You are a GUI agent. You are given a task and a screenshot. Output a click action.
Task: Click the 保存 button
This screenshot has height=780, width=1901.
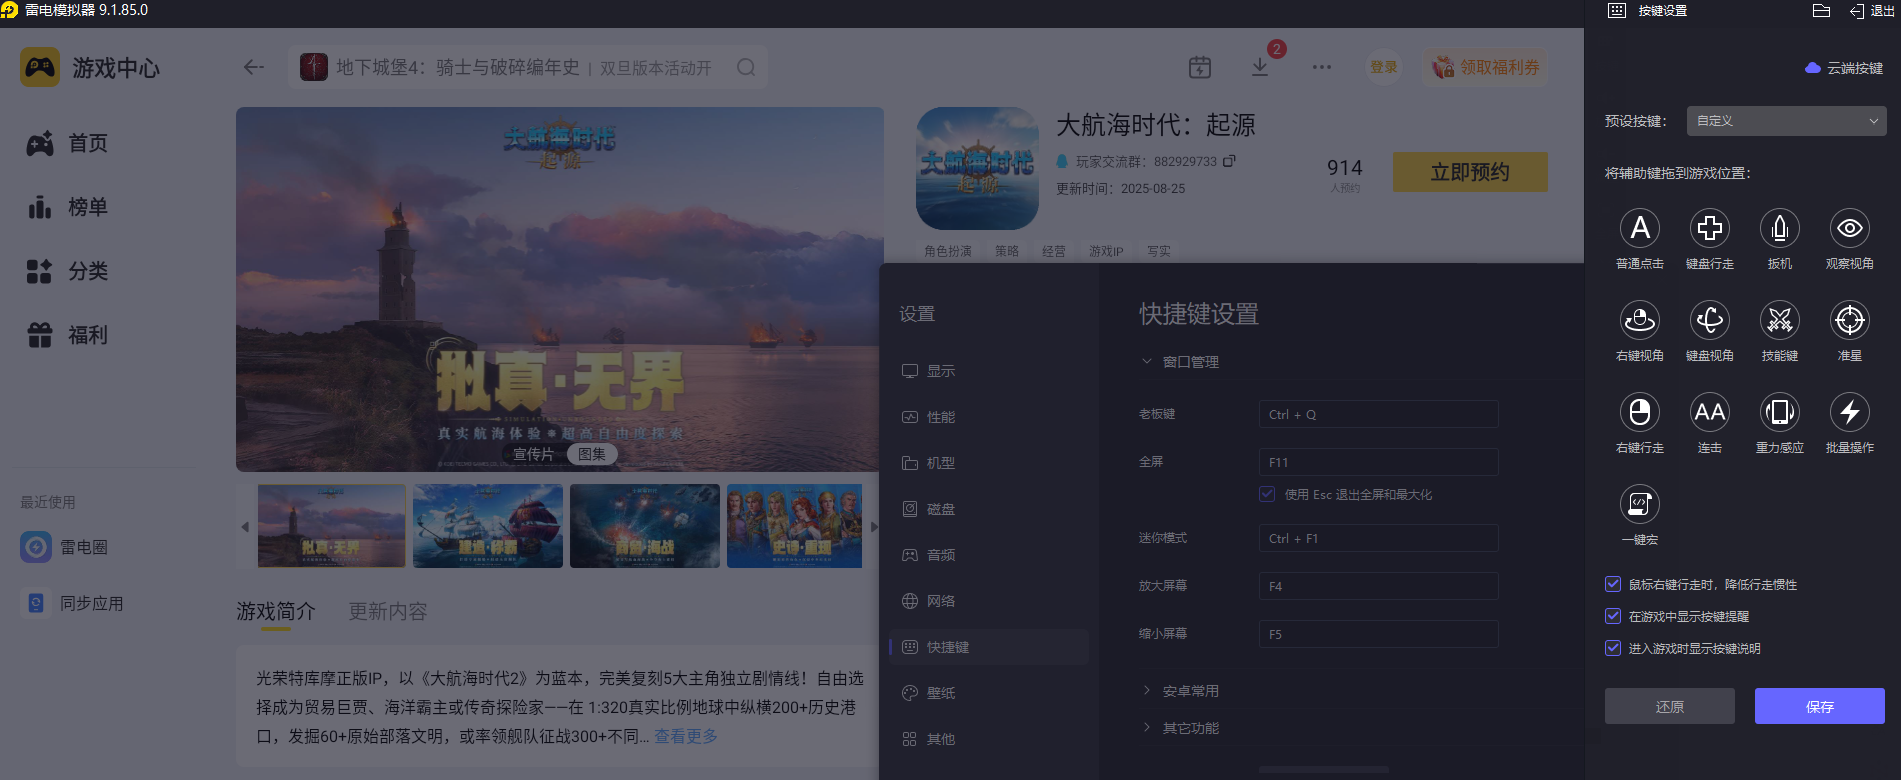coord(1819,706)
